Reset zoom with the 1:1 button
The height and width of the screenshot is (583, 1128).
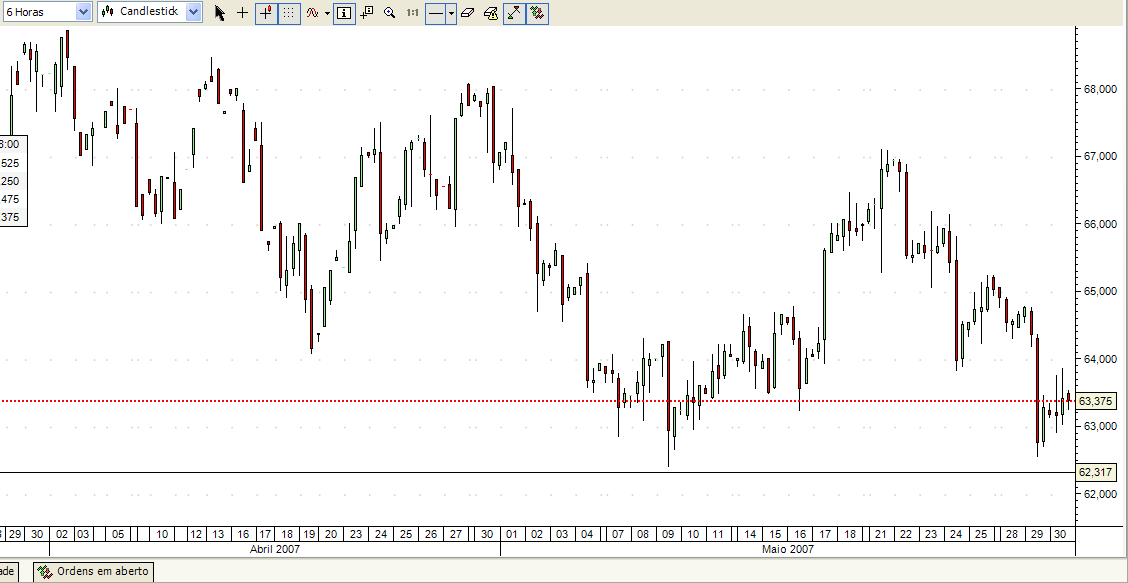[412, 12]
